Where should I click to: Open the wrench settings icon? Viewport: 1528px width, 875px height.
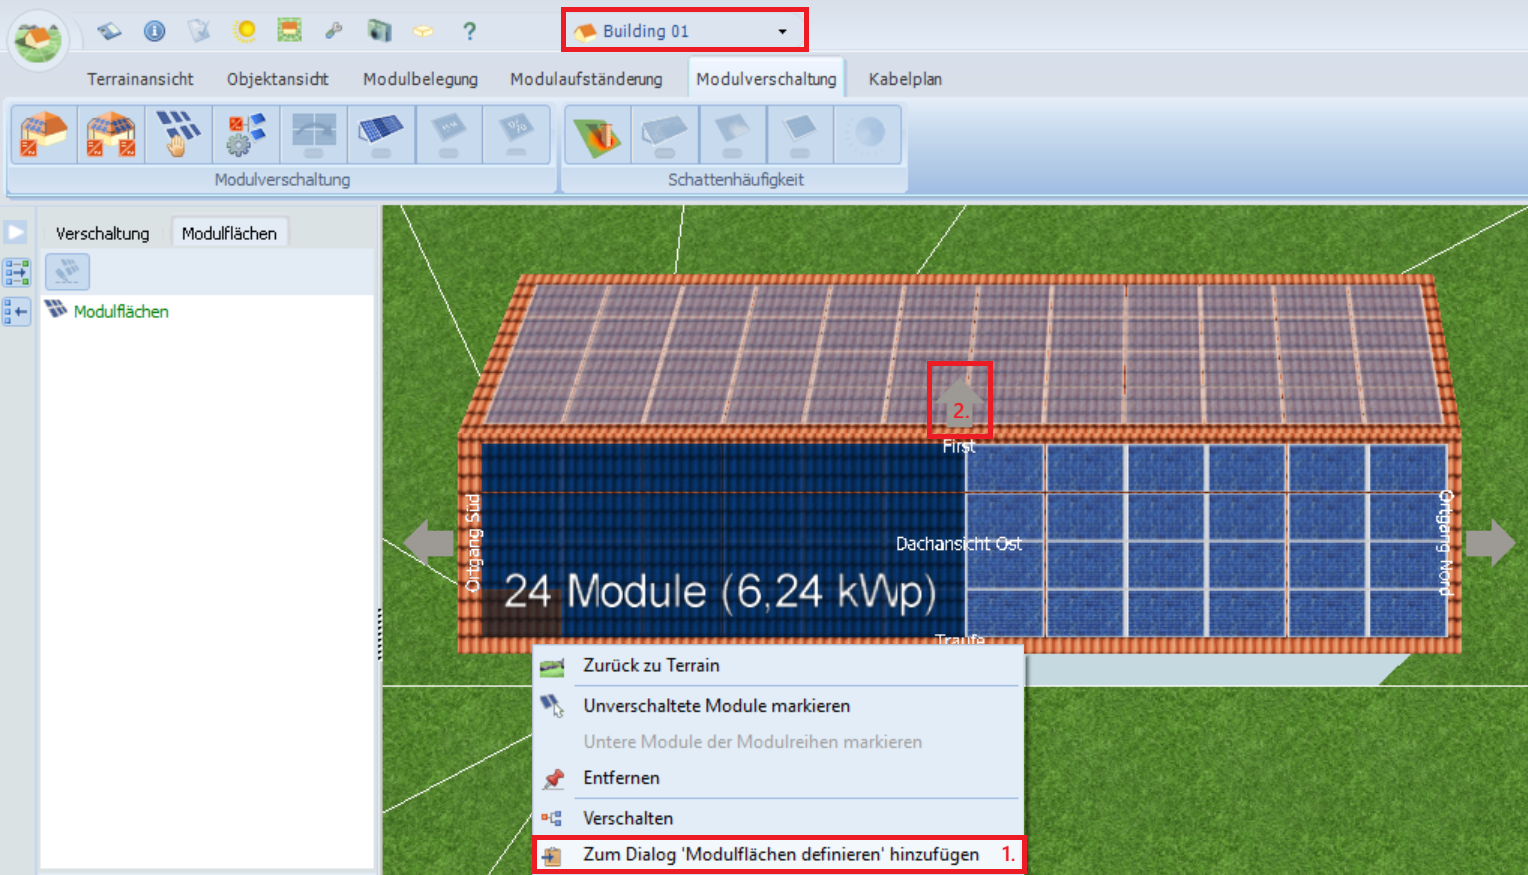[x=334, y=31]
